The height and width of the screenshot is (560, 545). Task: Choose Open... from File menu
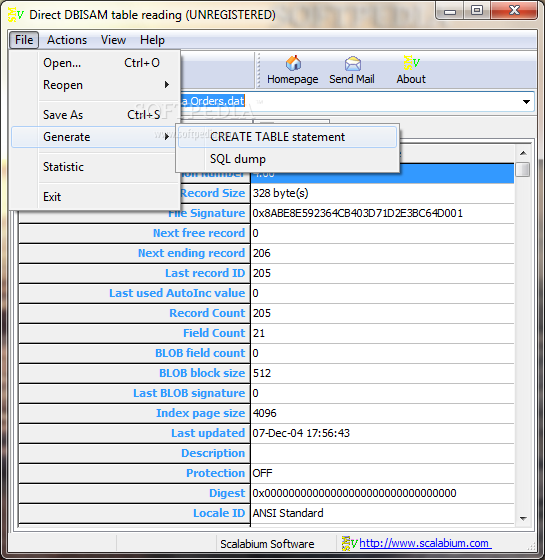point(96,63)
